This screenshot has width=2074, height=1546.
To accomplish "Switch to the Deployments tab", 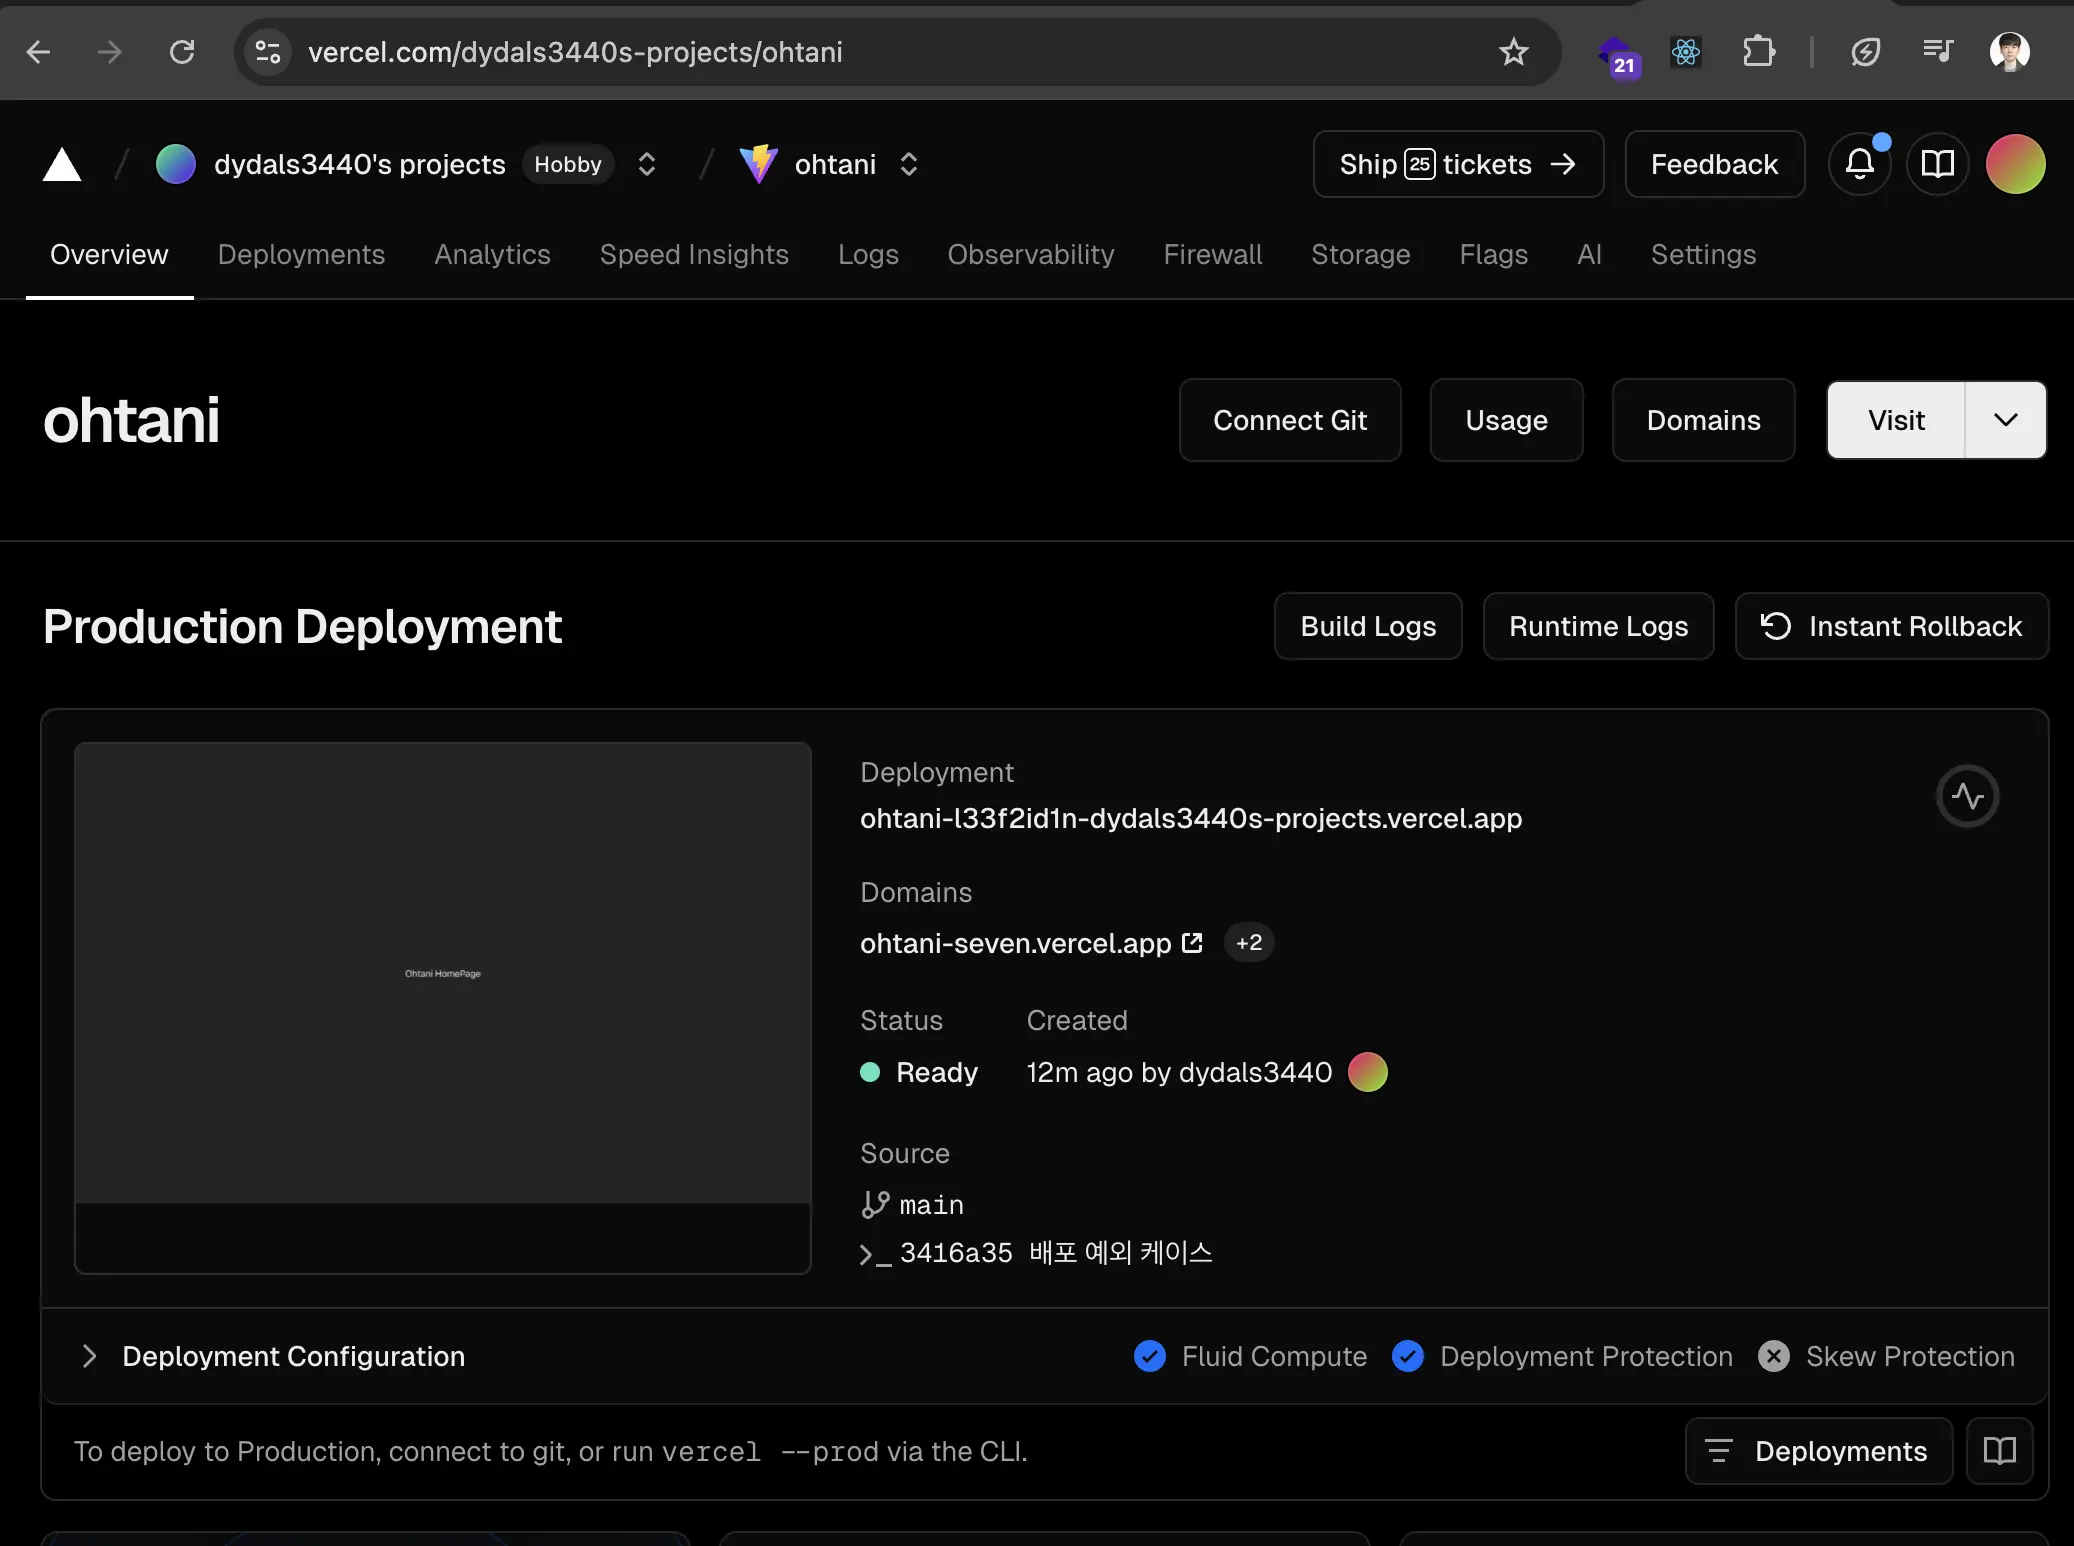I will pos(301,255).
